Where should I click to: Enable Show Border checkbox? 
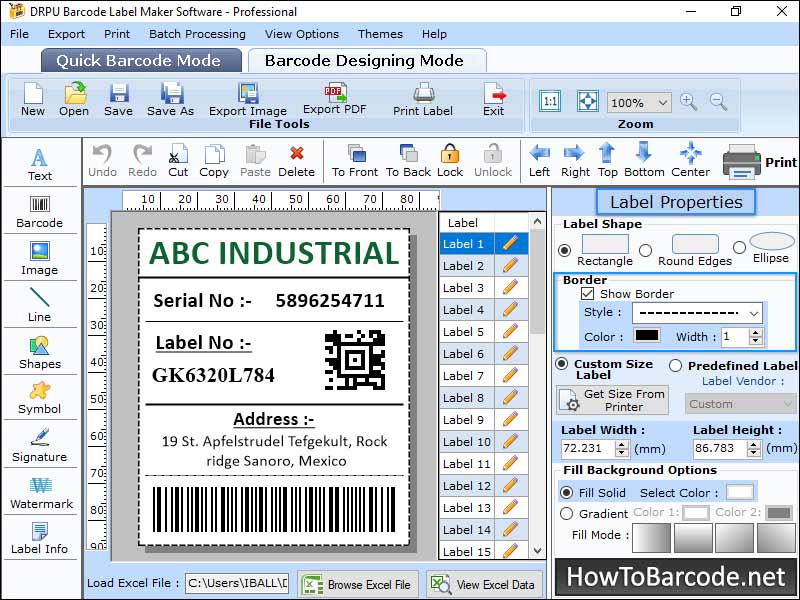pos(590,293)
